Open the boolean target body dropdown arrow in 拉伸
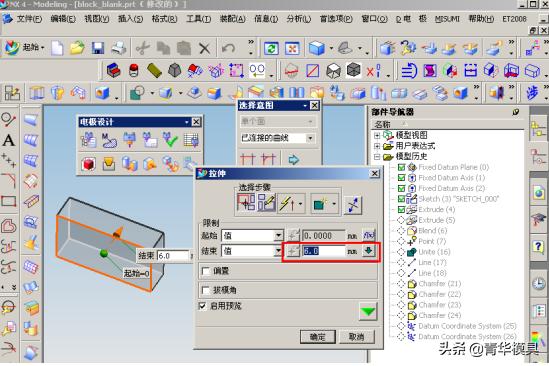 [x=334, y=204]
